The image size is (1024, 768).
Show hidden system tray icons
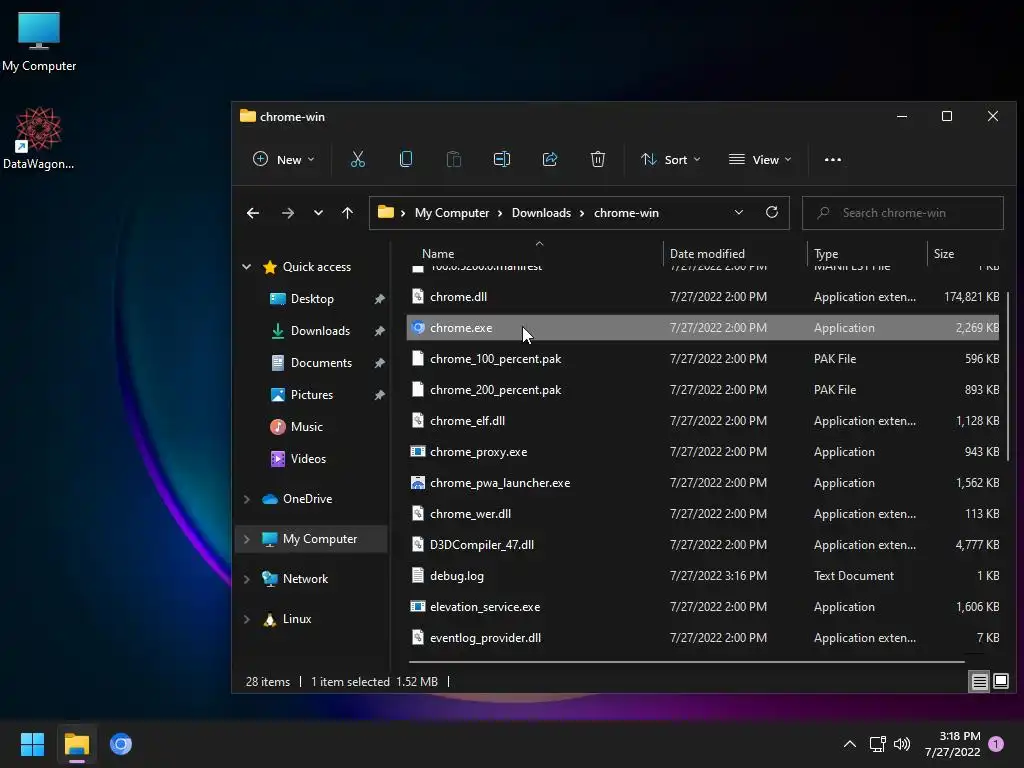pyautogui.click(x=850, y=744)
